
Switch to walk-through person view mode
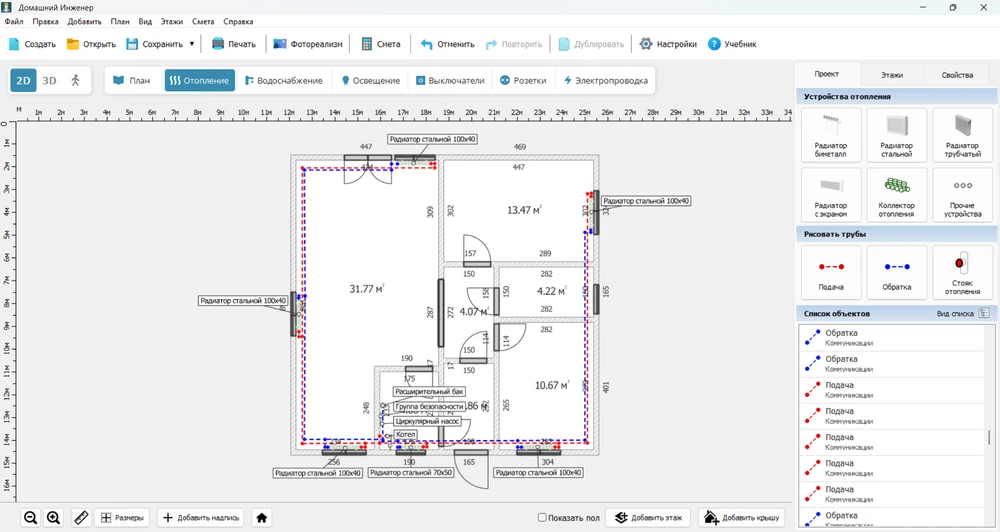(75, 80)
